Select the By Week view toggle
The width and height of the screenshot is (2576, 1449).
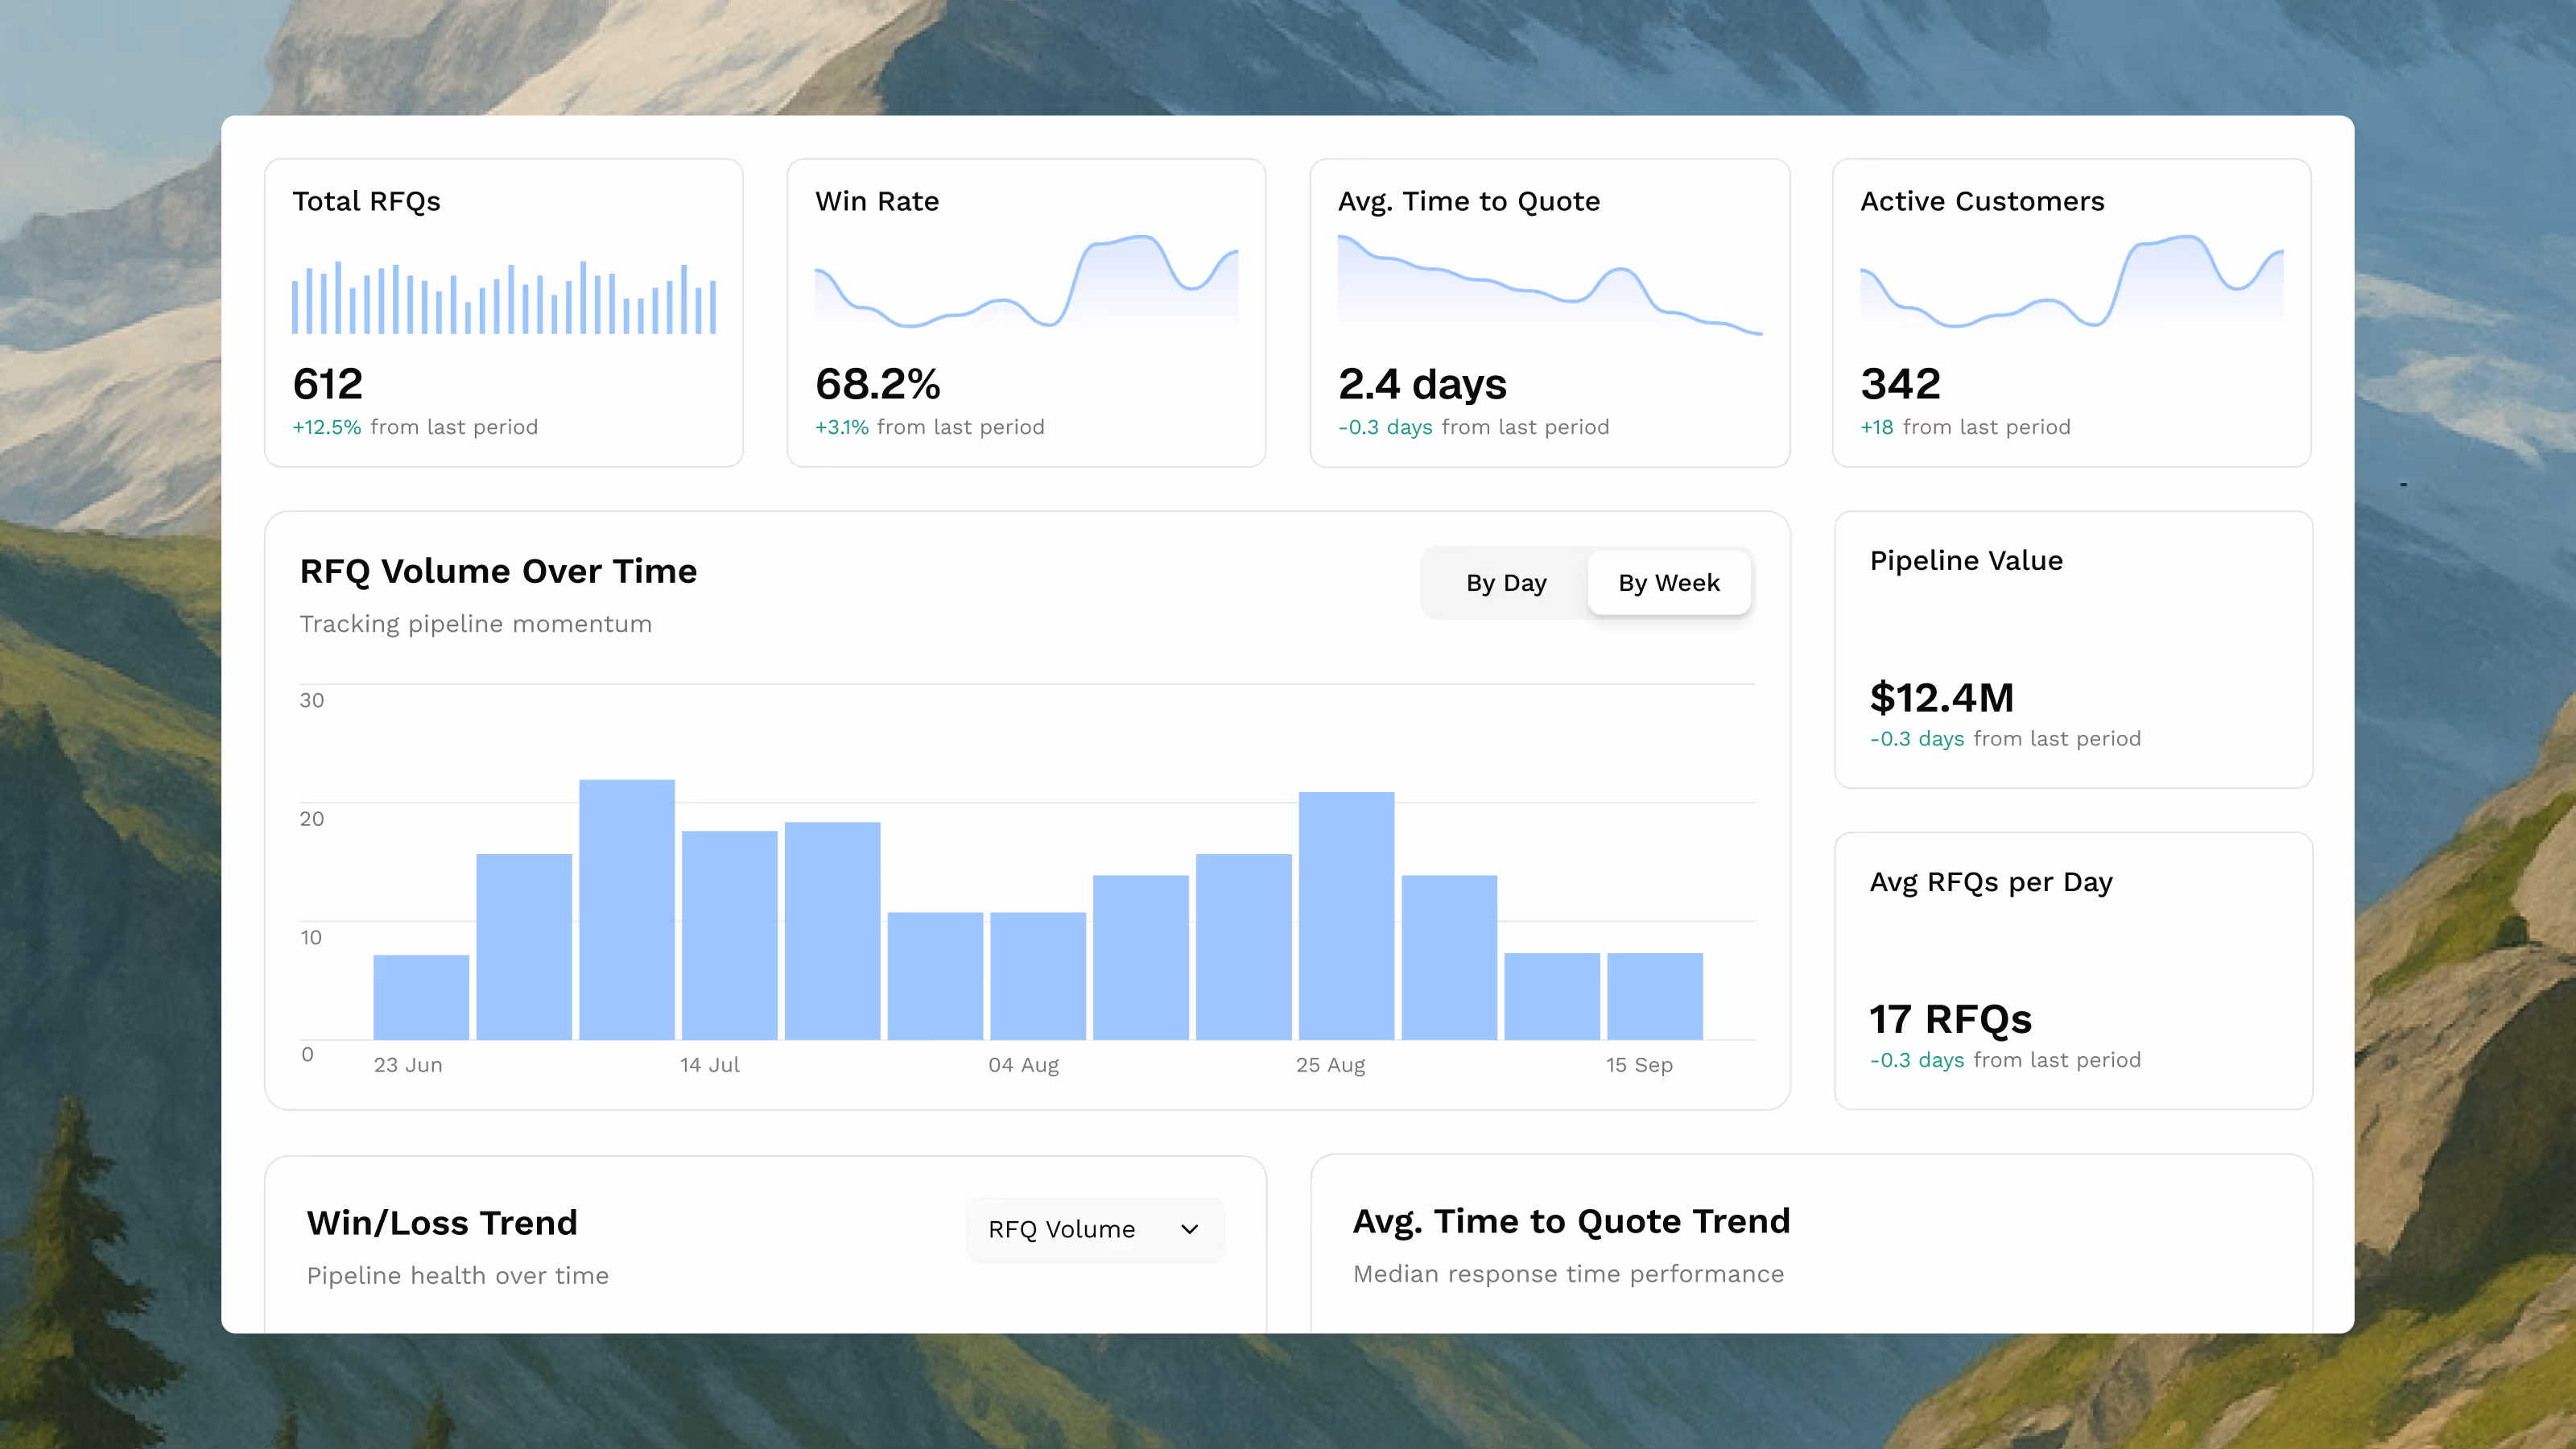(x=1668, y=583)
